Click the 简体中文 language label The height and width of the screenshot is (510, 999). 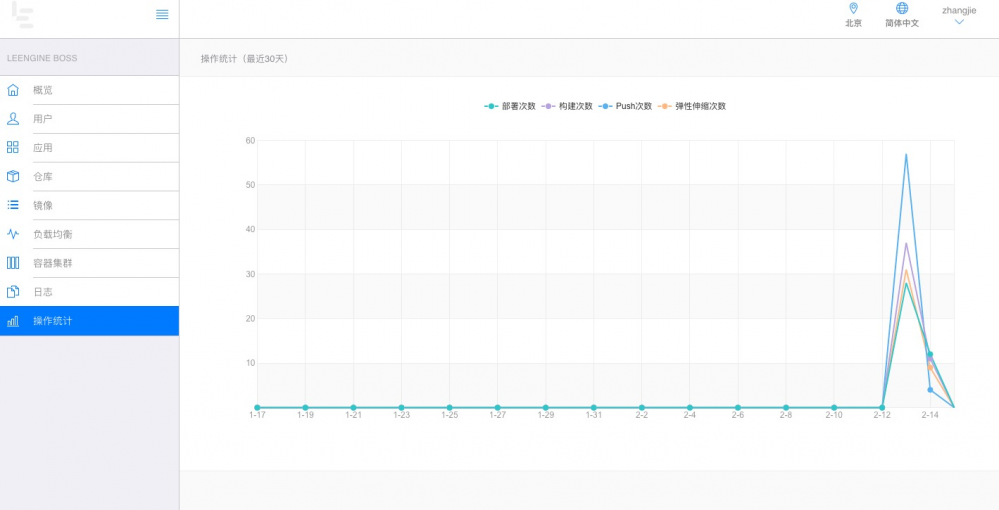point(902,23)
